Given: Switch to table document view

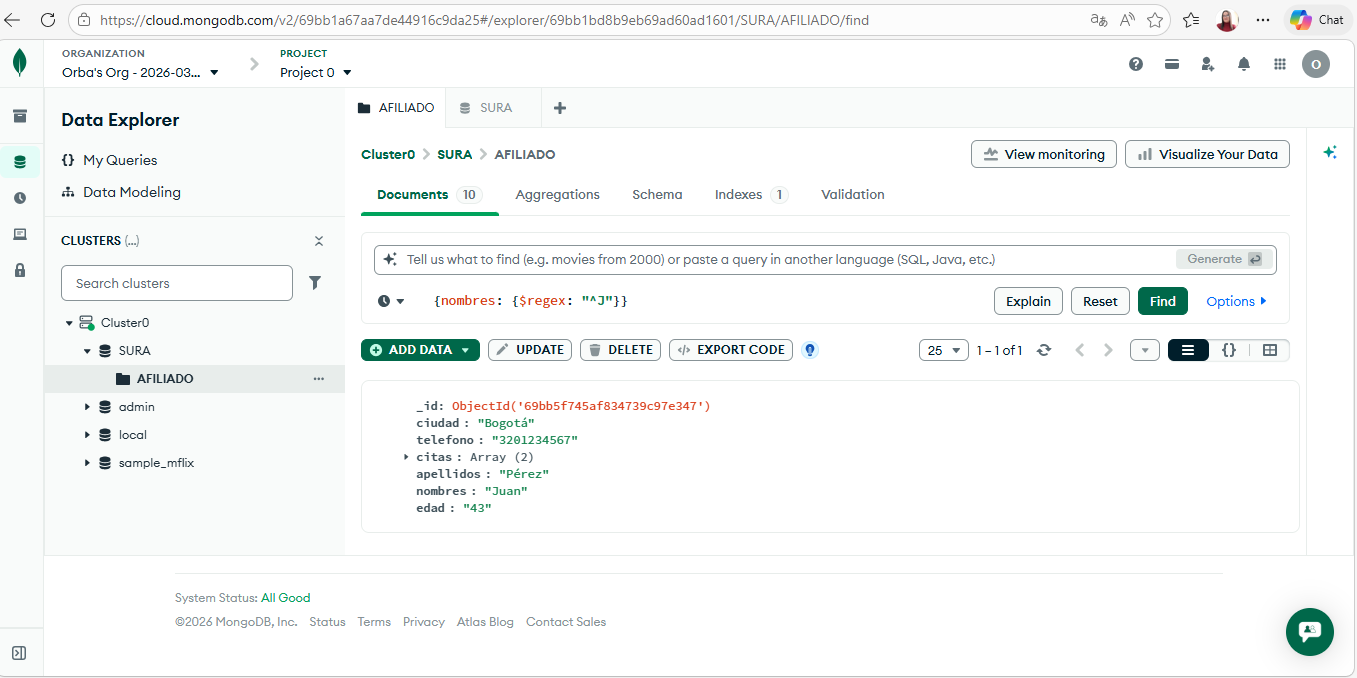Looking at the screenshot, I should tap(1269, 350).
